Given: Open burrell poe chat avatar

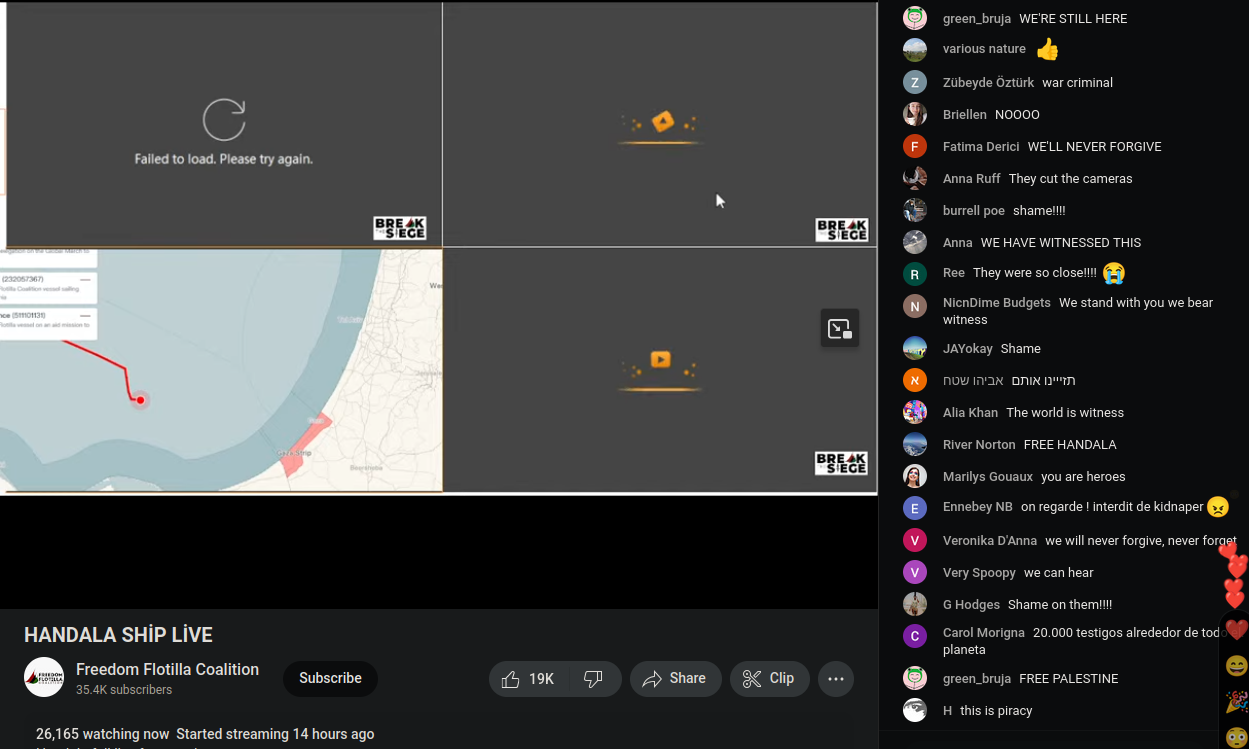Looking at the screenshot, I should 915,210.
